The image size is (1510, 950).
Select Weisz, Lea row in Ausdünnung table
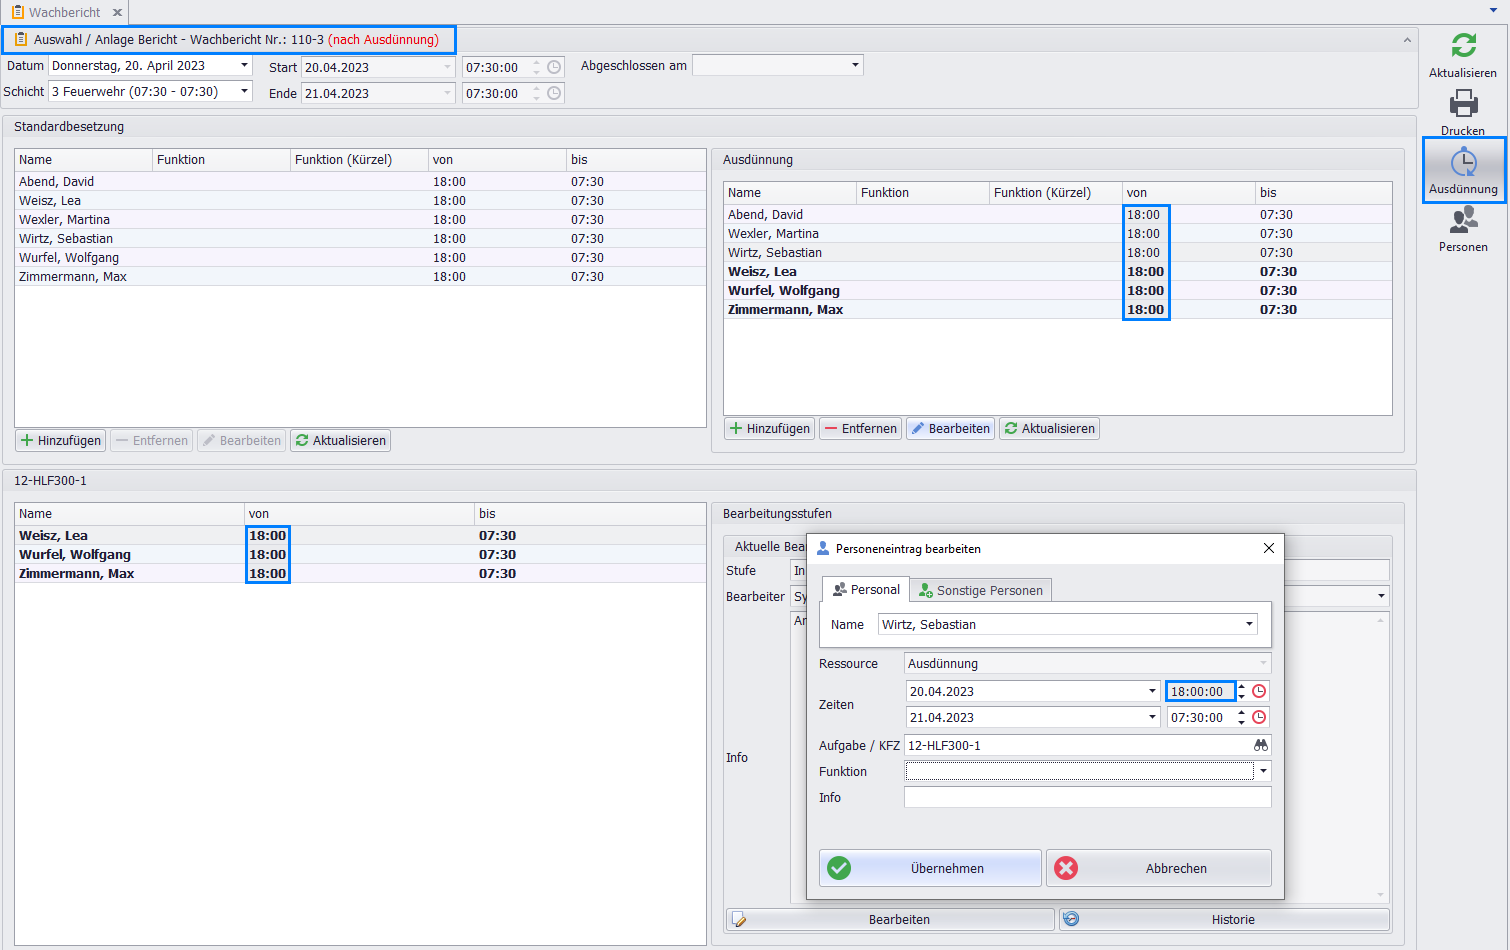(763, 271)
